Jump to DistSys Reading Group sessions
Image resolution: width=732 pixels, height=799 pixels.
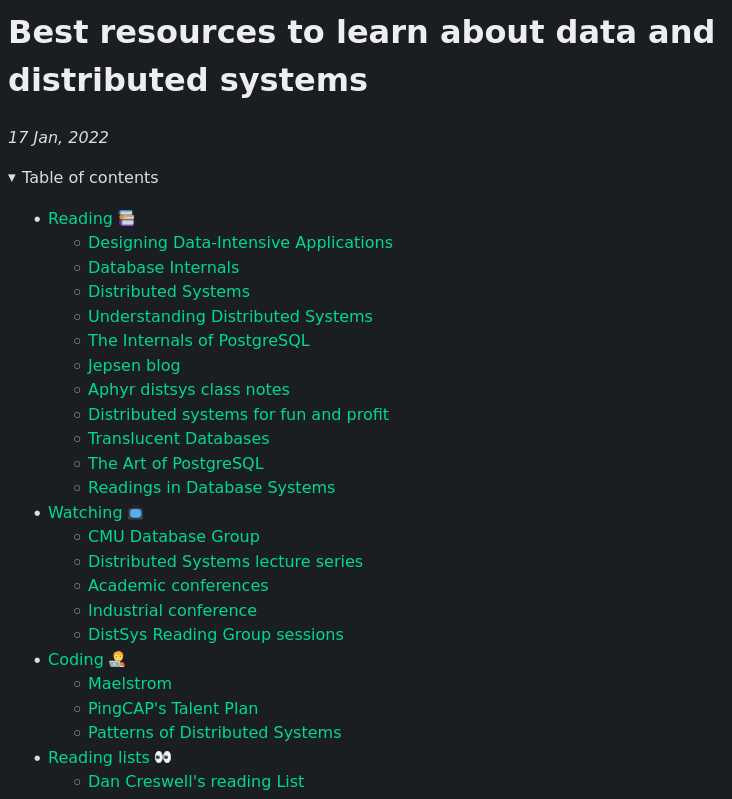pyautogui.click(x=215, y=634)
